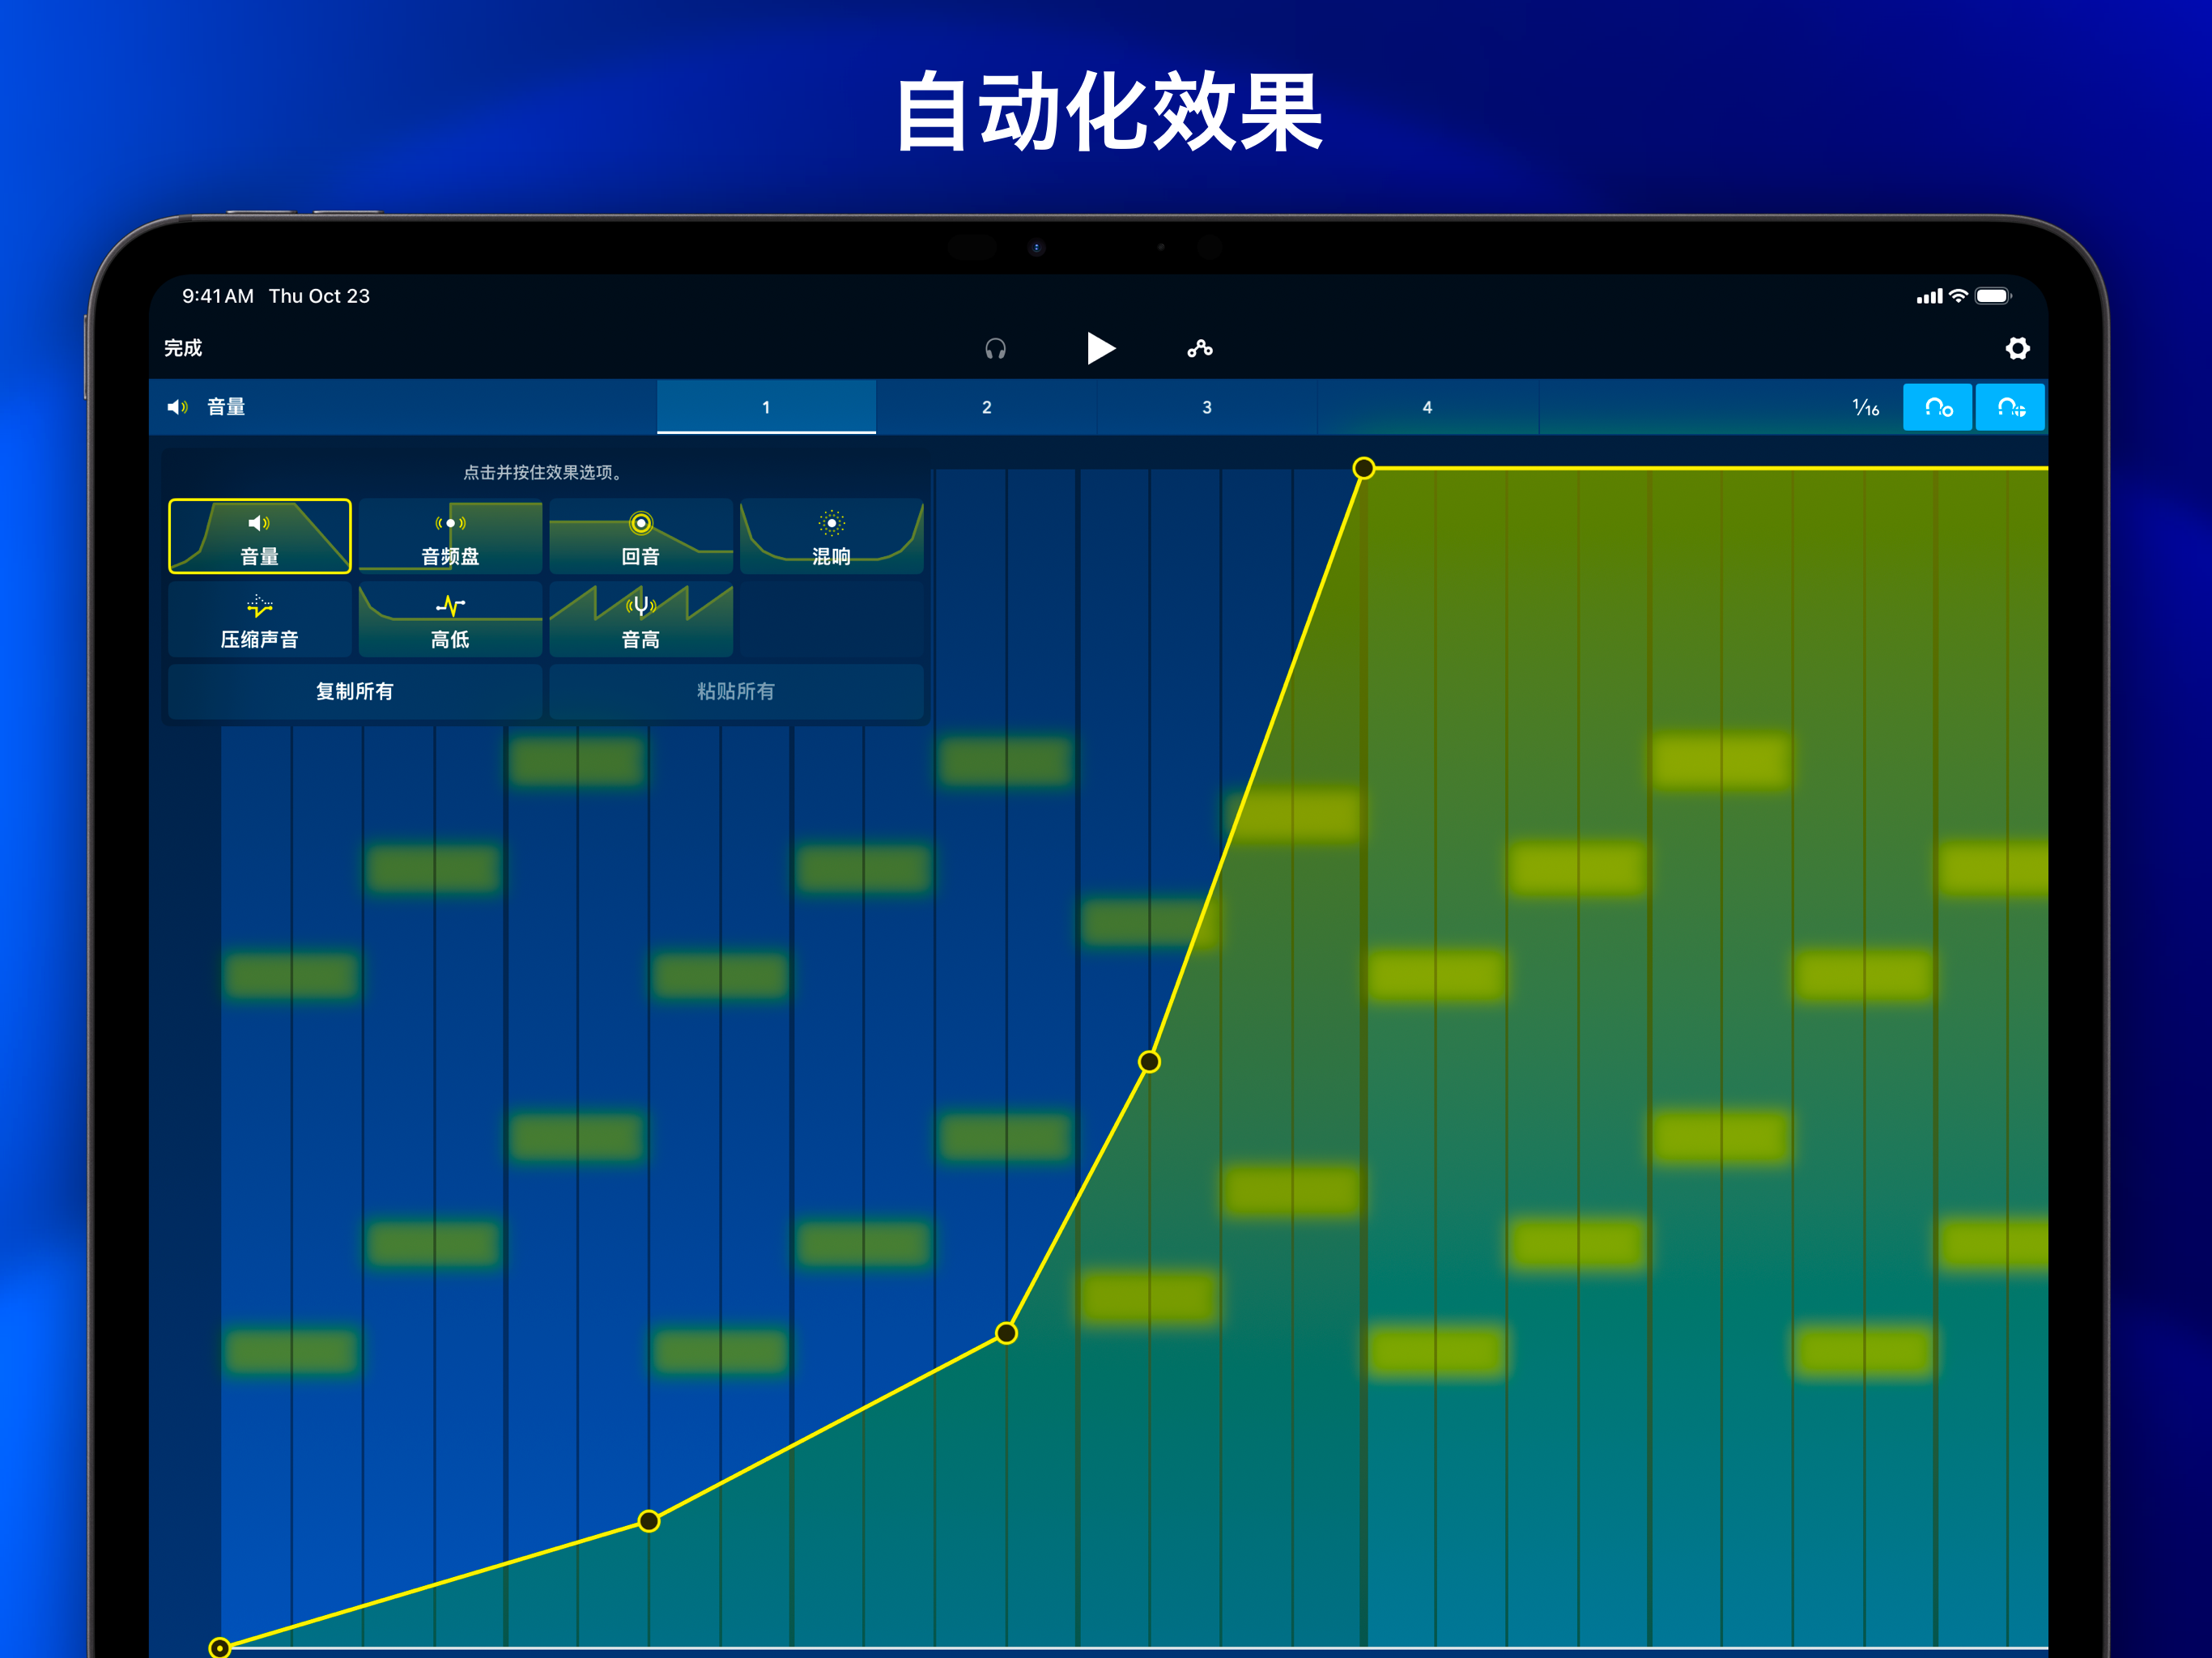Screen dimensions: 2212x1658
Task: Open settings via gear icon
Action: 2017,349
